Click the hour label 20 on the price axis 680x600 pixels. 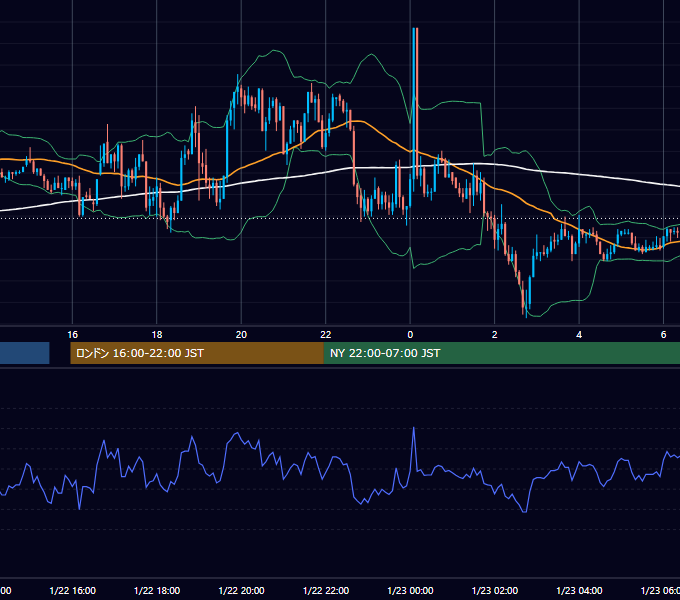pos(241,335)
